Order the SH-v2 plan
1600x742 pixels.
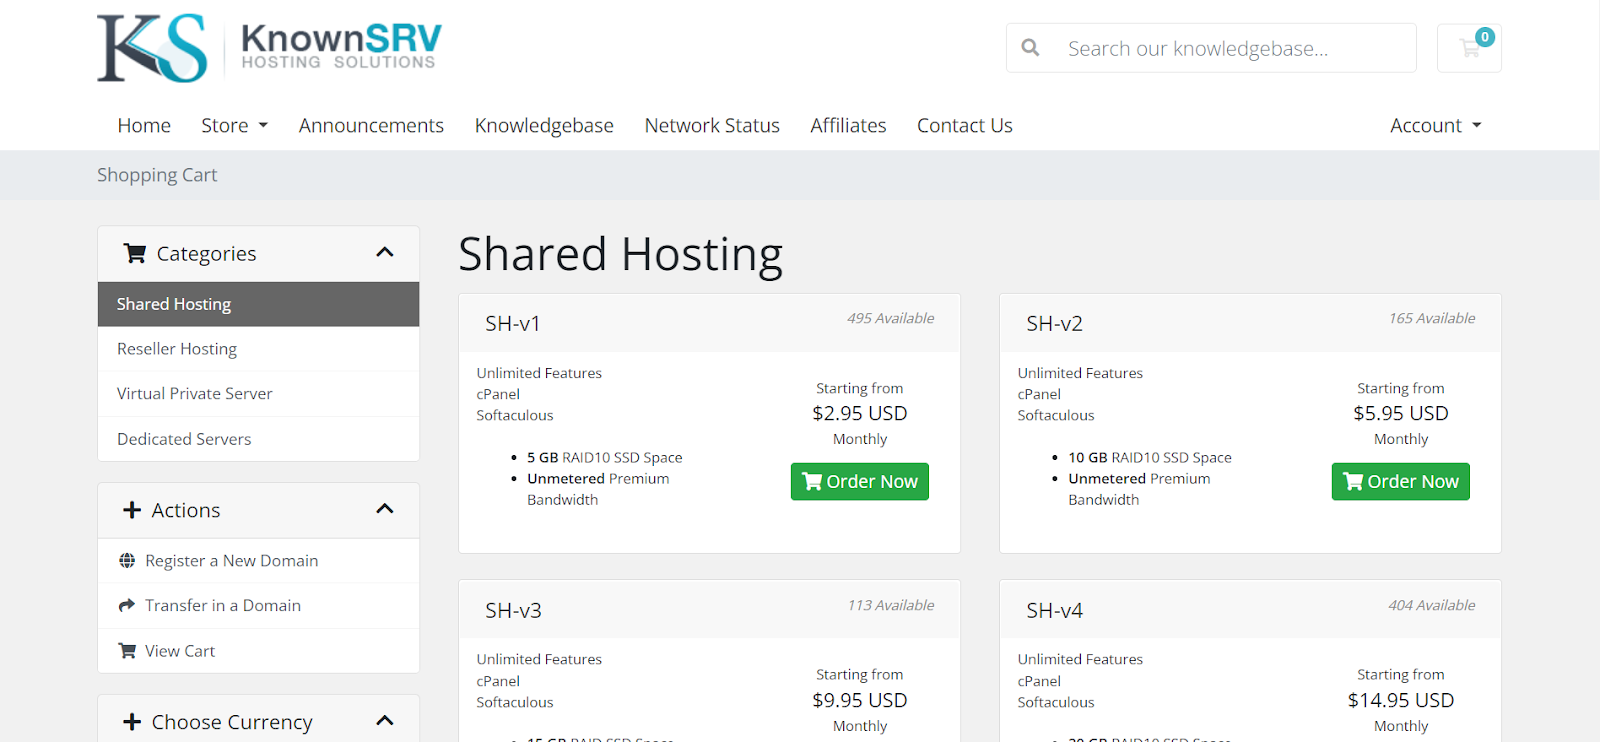point(1401,481)
